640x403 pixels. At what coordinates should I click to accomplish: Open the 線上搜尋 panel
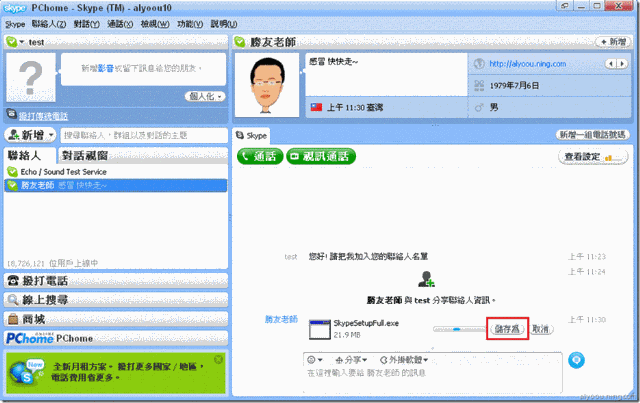[116, 300]
